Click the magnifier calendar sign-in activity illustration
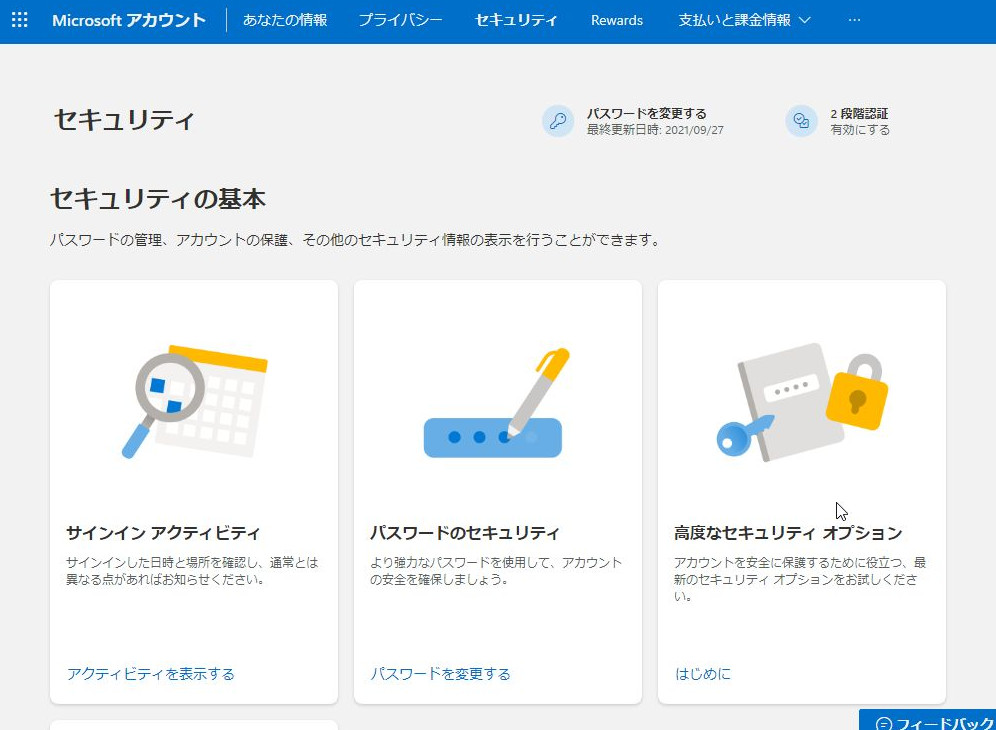Viewport: 996px width, 730px height. 194,402
